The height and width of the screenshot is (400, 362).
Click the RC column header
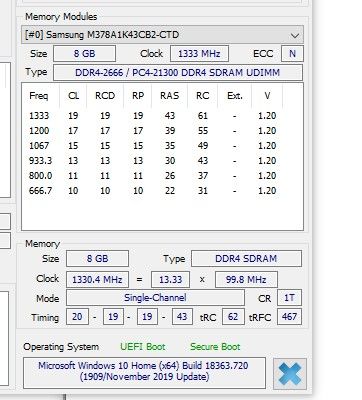coord(202,96)
